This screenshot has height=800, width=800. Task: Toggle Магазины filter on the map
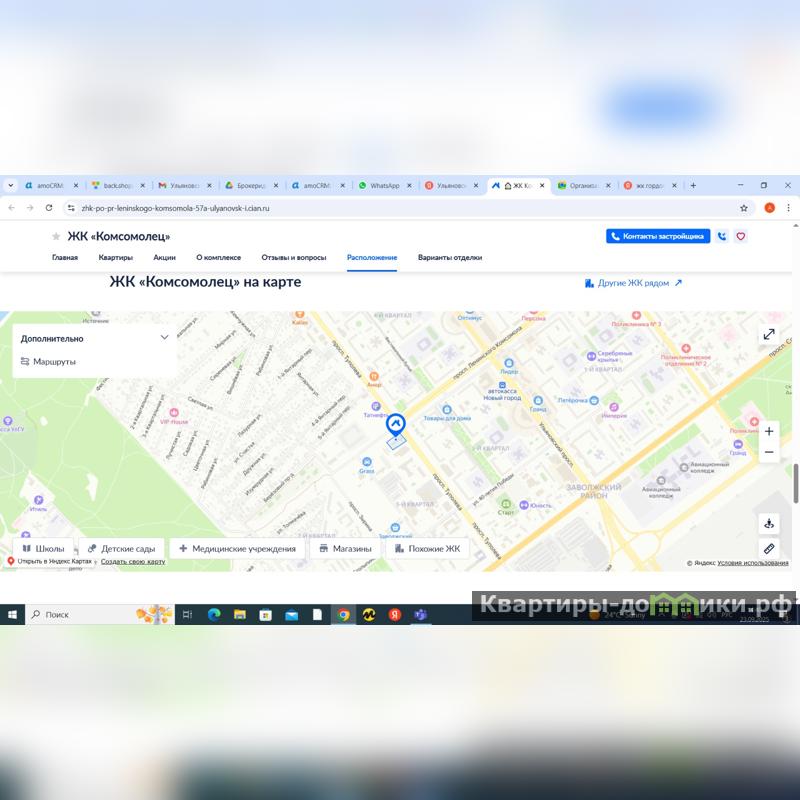point(345,548)
